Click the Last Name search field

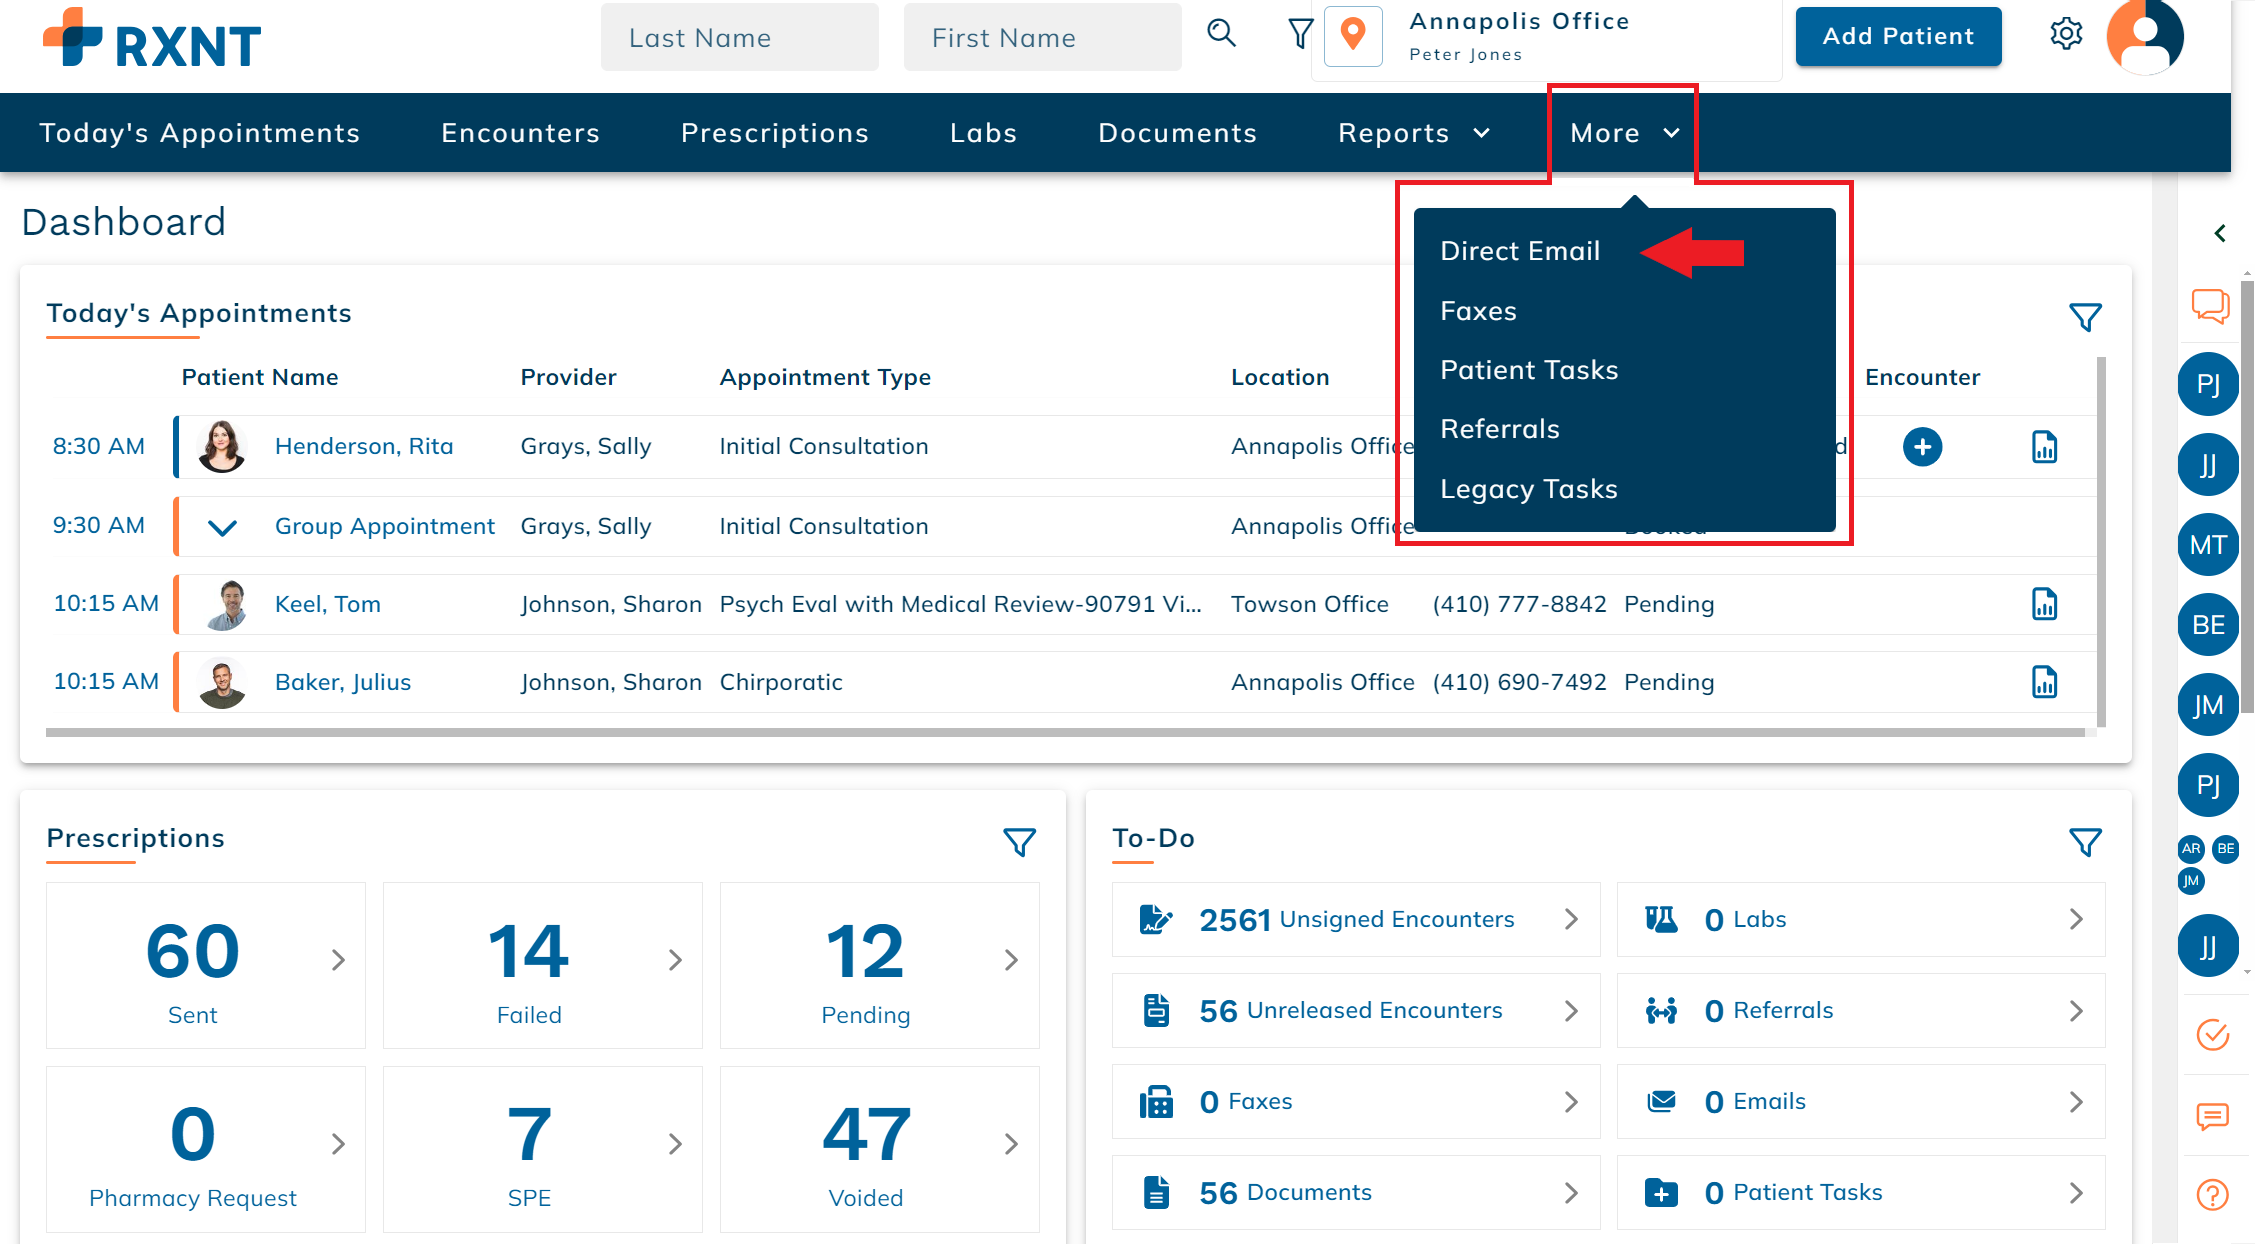coord(739,37)
